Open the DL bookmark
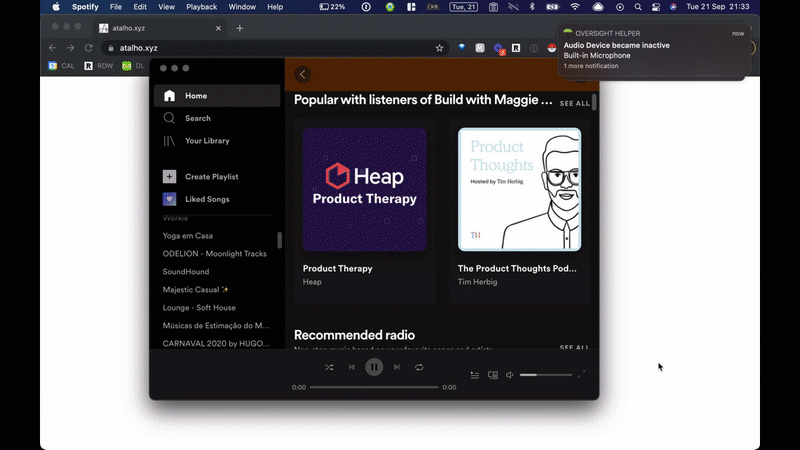The height and width of the screenshot is (450, 800). click(133, 66)
